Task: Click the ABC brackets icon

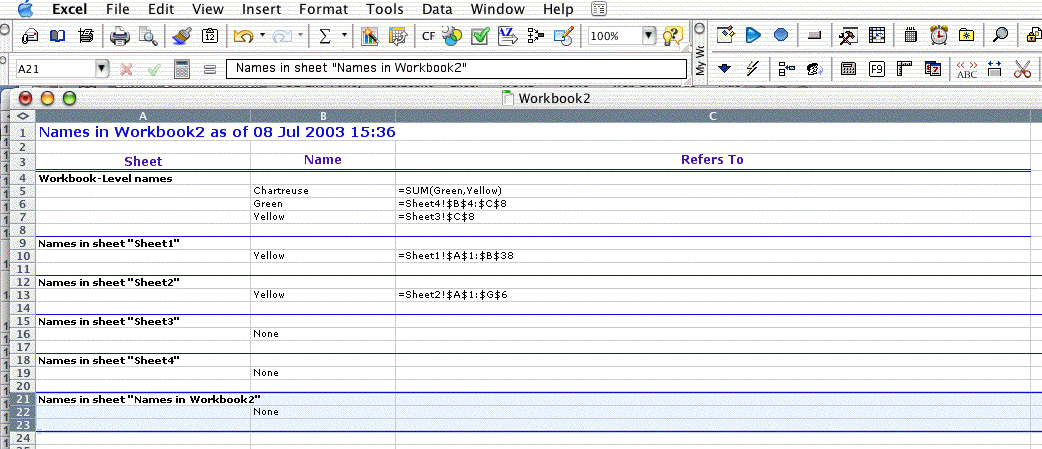Action: (x=967, y=68)
